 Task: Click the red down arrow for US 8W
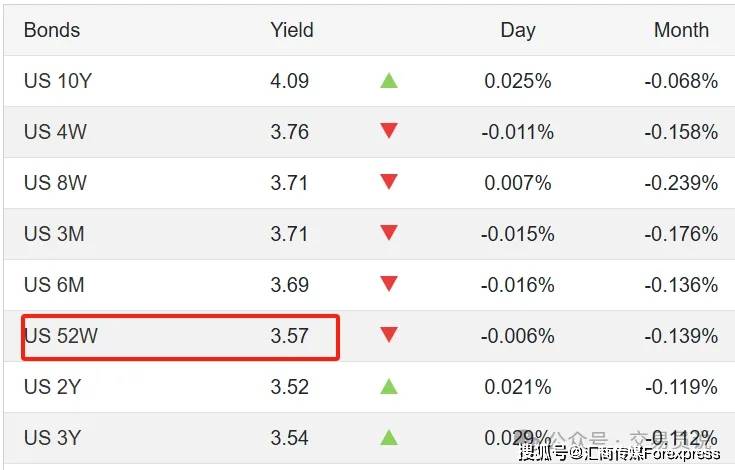(x=389, y=182)
